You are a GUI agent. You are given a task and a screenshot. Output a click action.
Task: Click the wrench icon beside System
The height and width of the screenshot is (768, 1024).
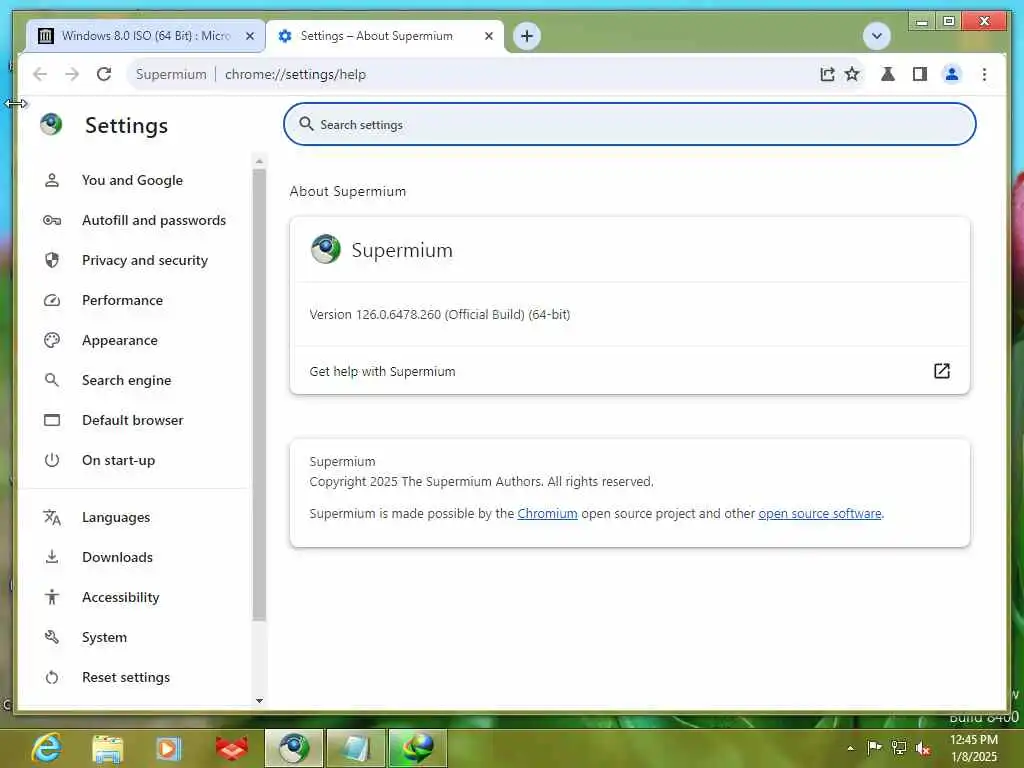tap(52, 637)
